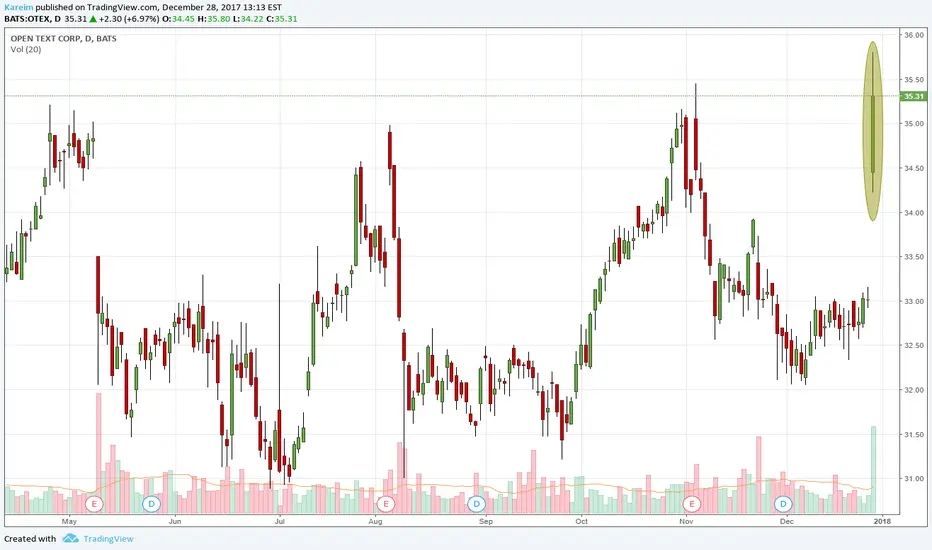Click the Jun label on time axis
932x550 pixels.
[x=175, y=521]
